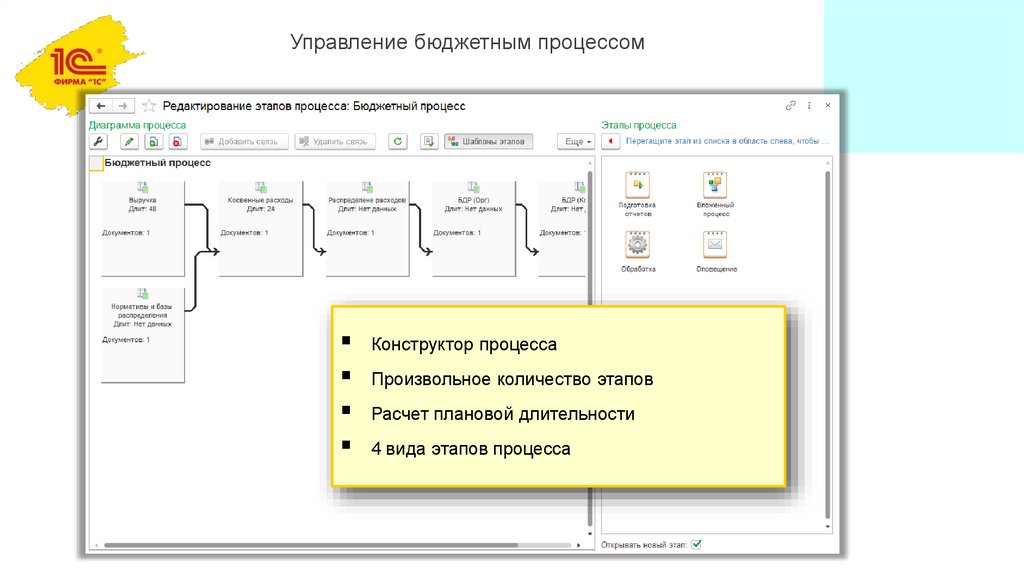Click the stages list vertical scrollbar
The height and width of the screenshot is (574, 1024).
(x=827, y=345)
